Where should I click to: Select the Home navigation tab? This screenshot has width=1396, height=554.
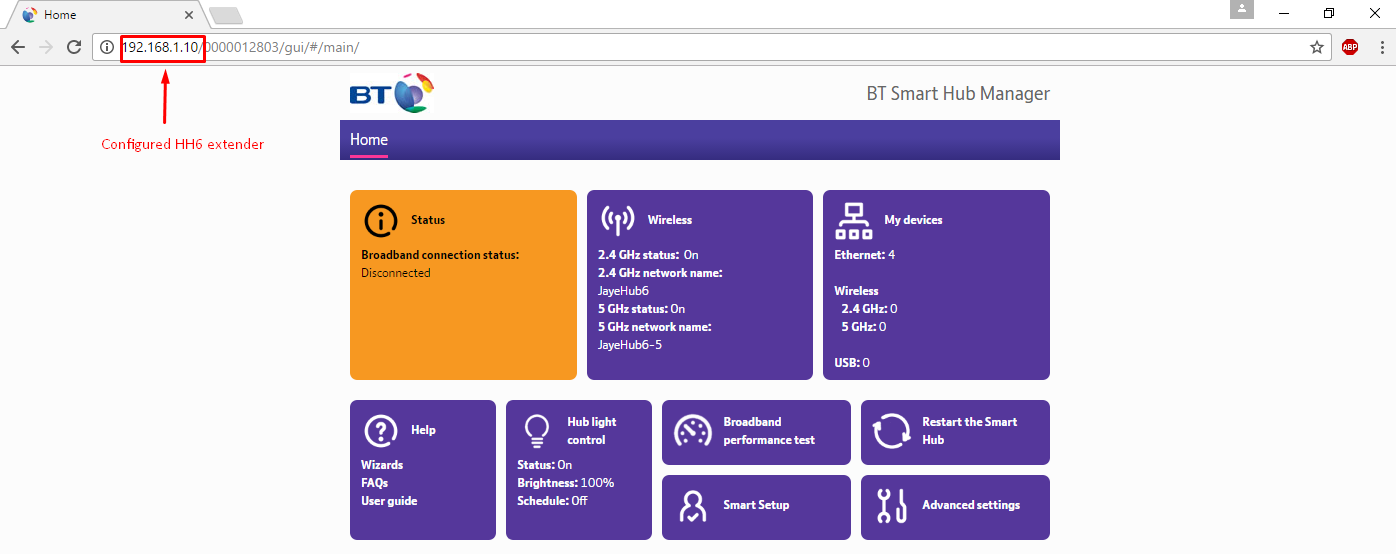[369, 140]
